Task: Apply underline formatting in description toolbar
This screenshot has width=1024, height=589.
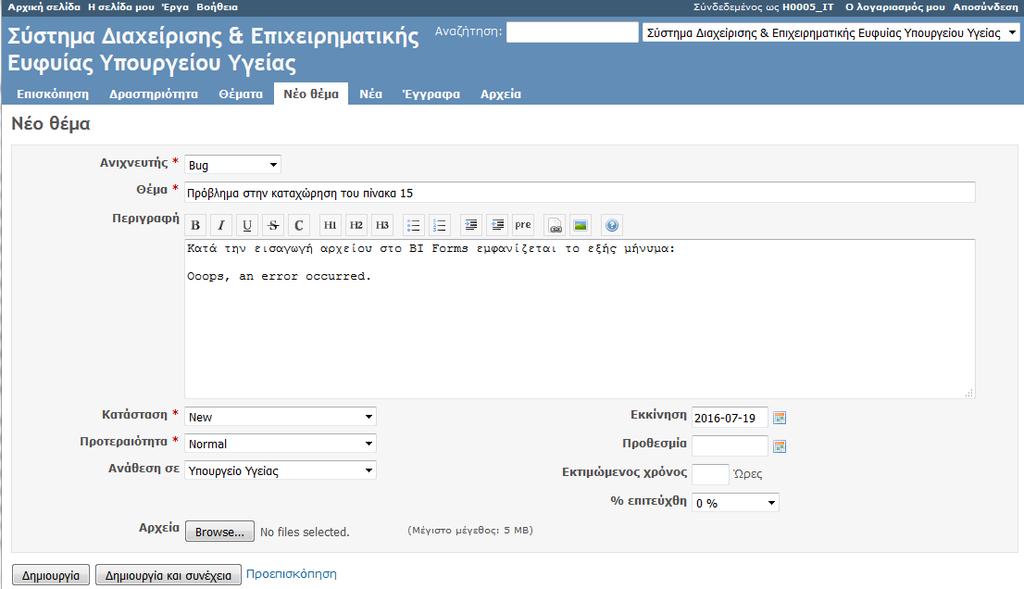Action: (247, 225)
